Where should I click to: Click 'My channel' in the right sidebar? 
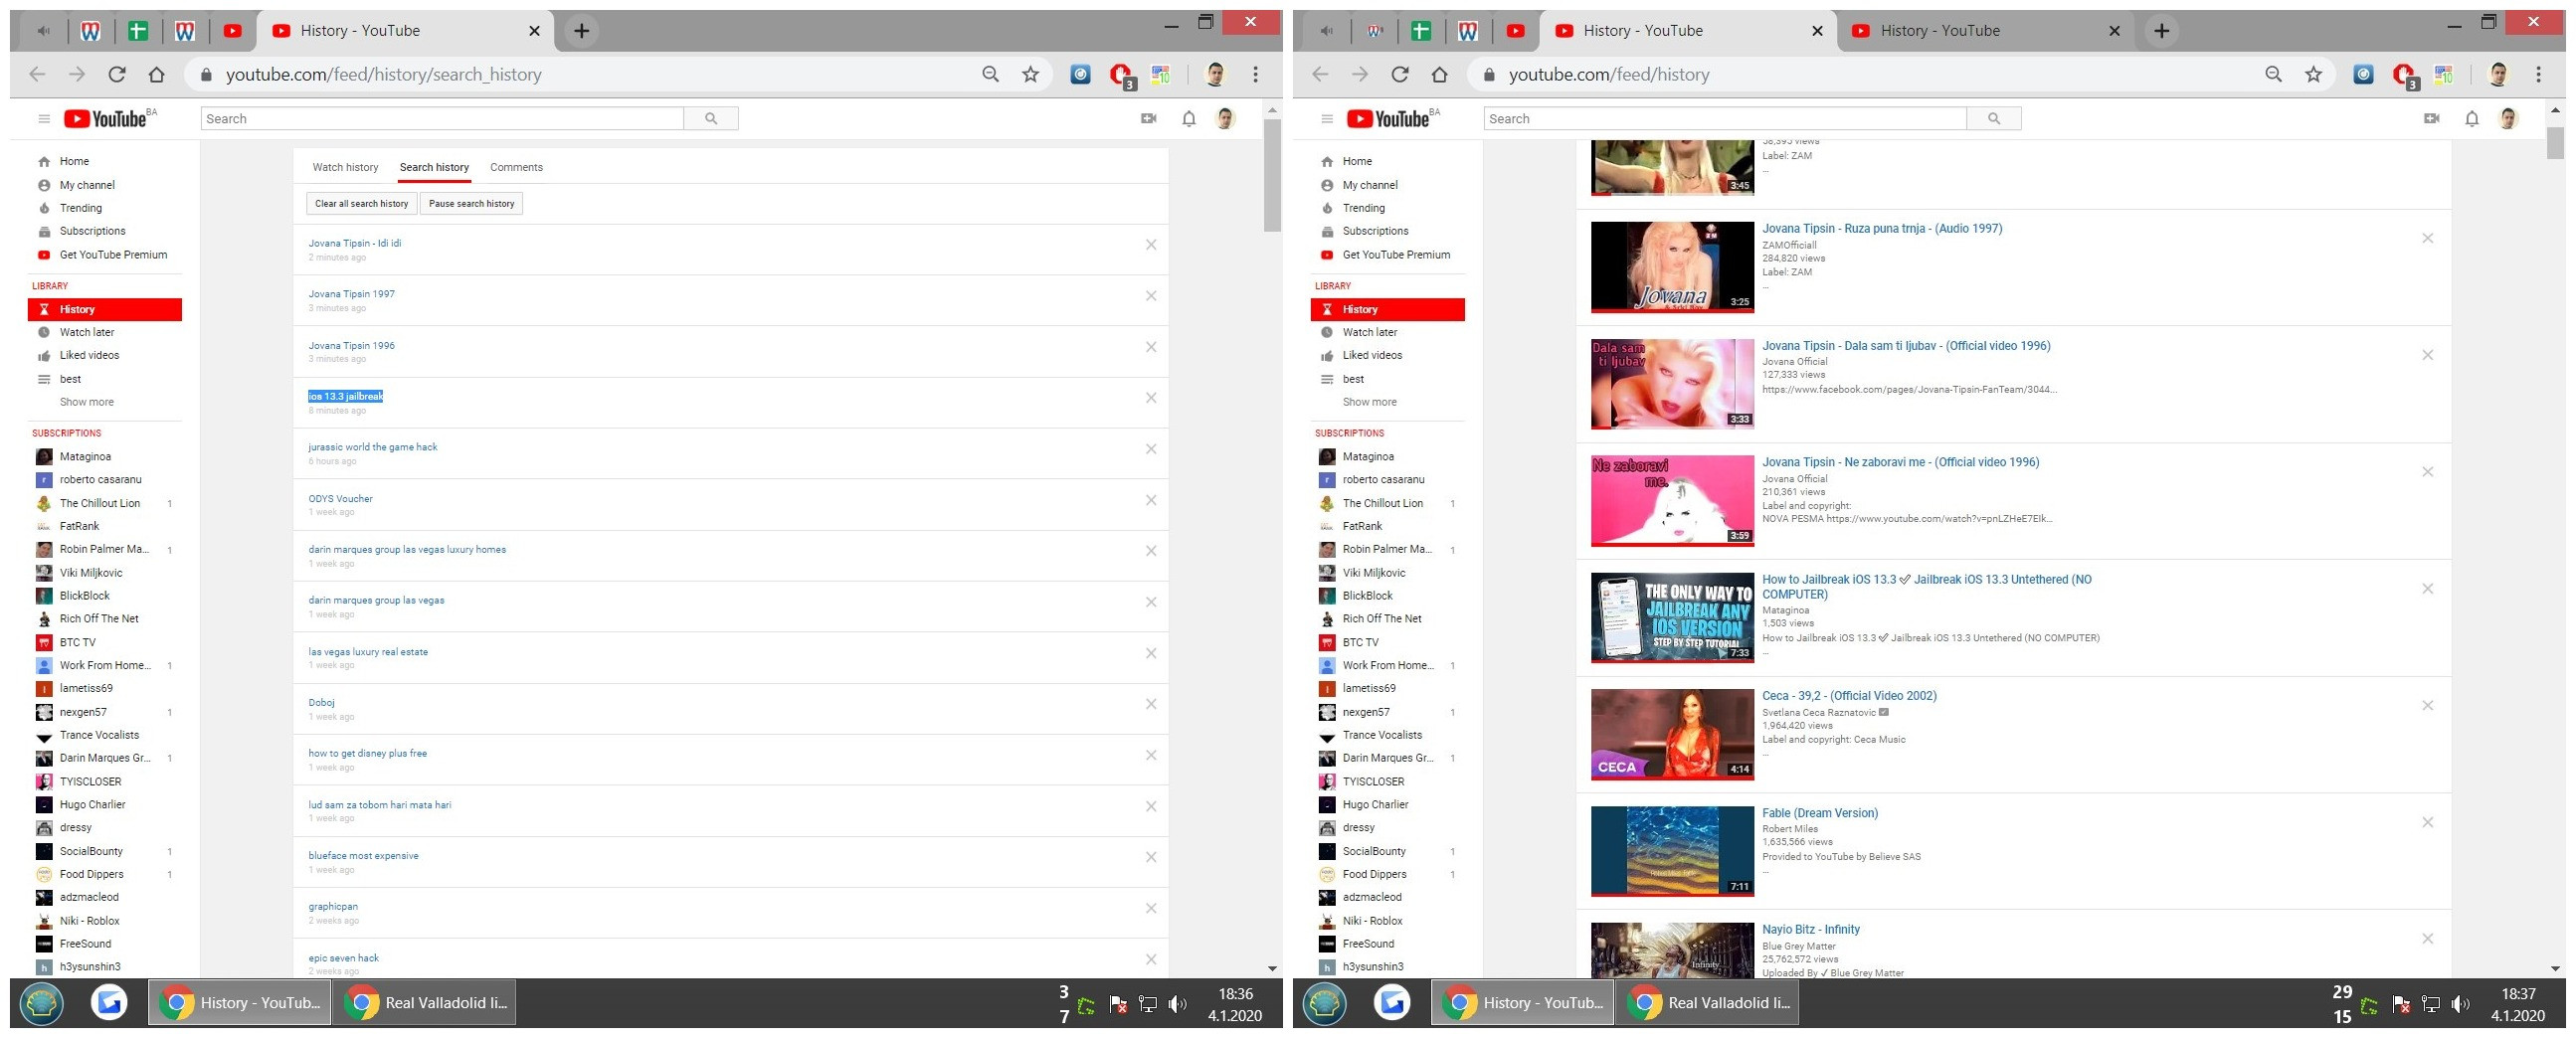(1370, 185)
